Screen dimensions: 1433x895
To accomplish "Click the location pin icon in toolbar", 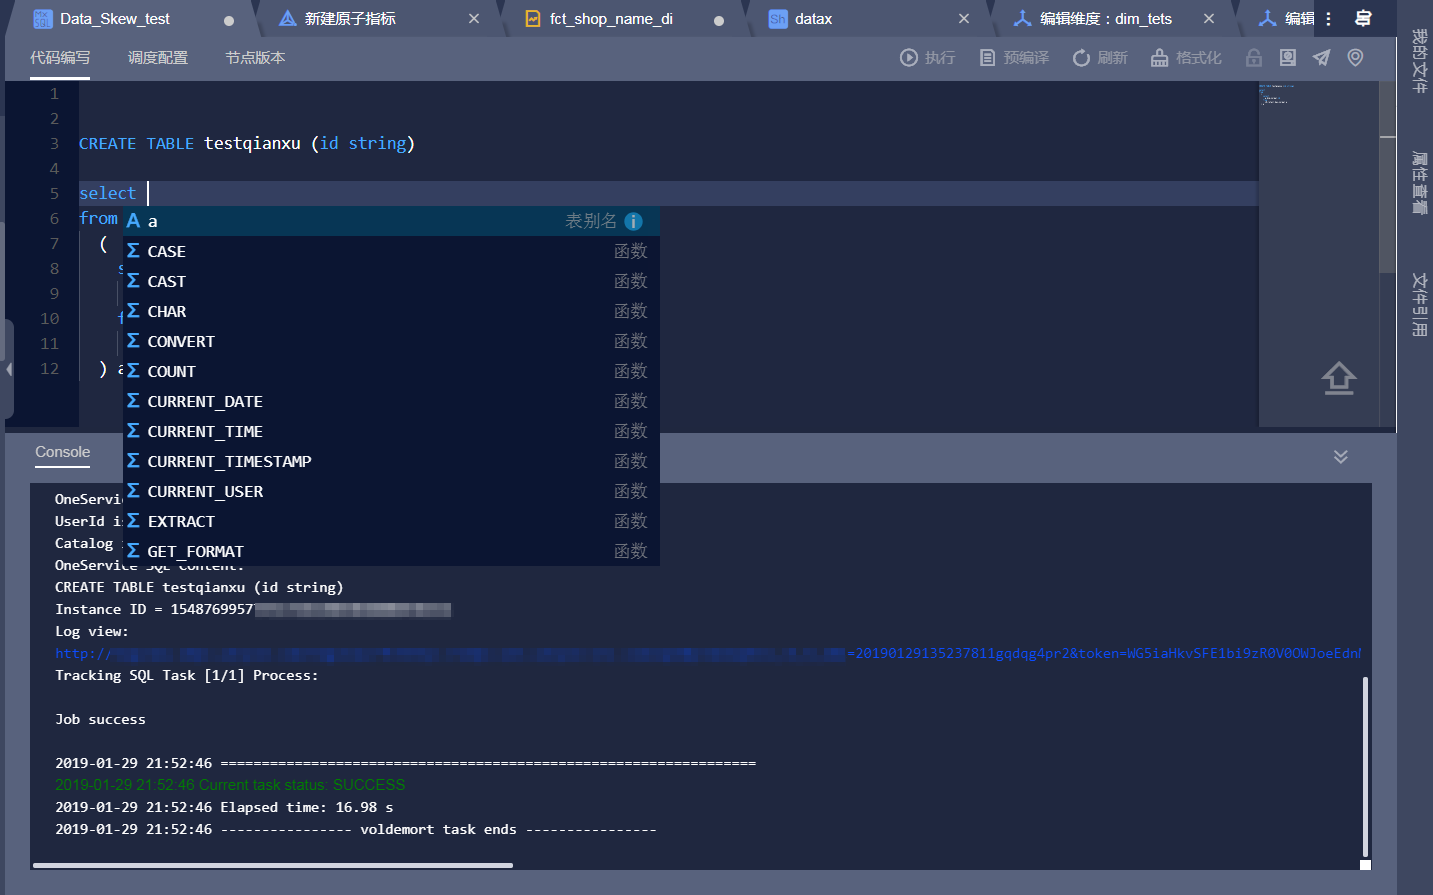I will coord(1355,58).
